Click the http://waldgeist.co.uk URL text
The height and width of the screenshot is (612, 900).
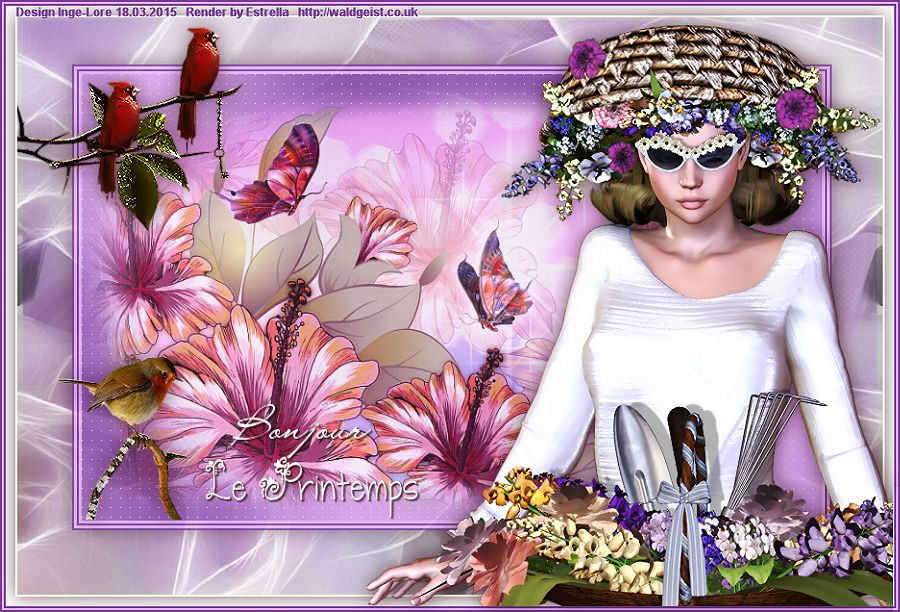tap(358, 12)
